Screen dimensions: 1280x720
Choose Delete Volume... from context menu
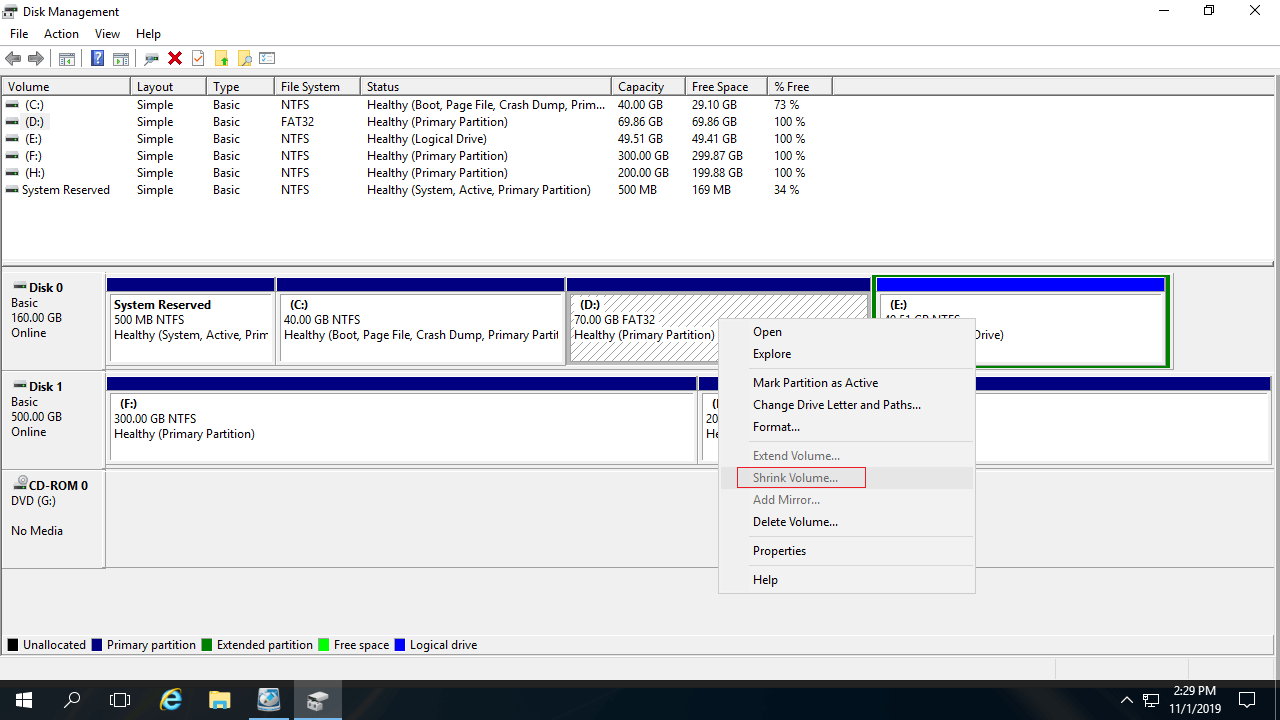point(795,522)
